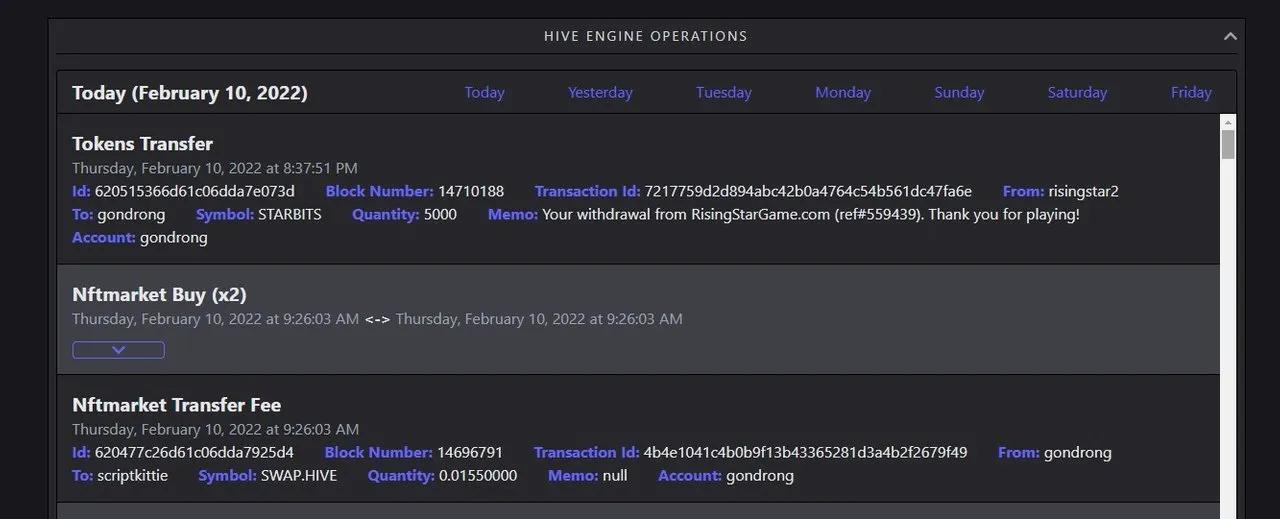Open the Friday tab
The height and width of the screenshot is (519, 1280).
[x=1191, y=92]
